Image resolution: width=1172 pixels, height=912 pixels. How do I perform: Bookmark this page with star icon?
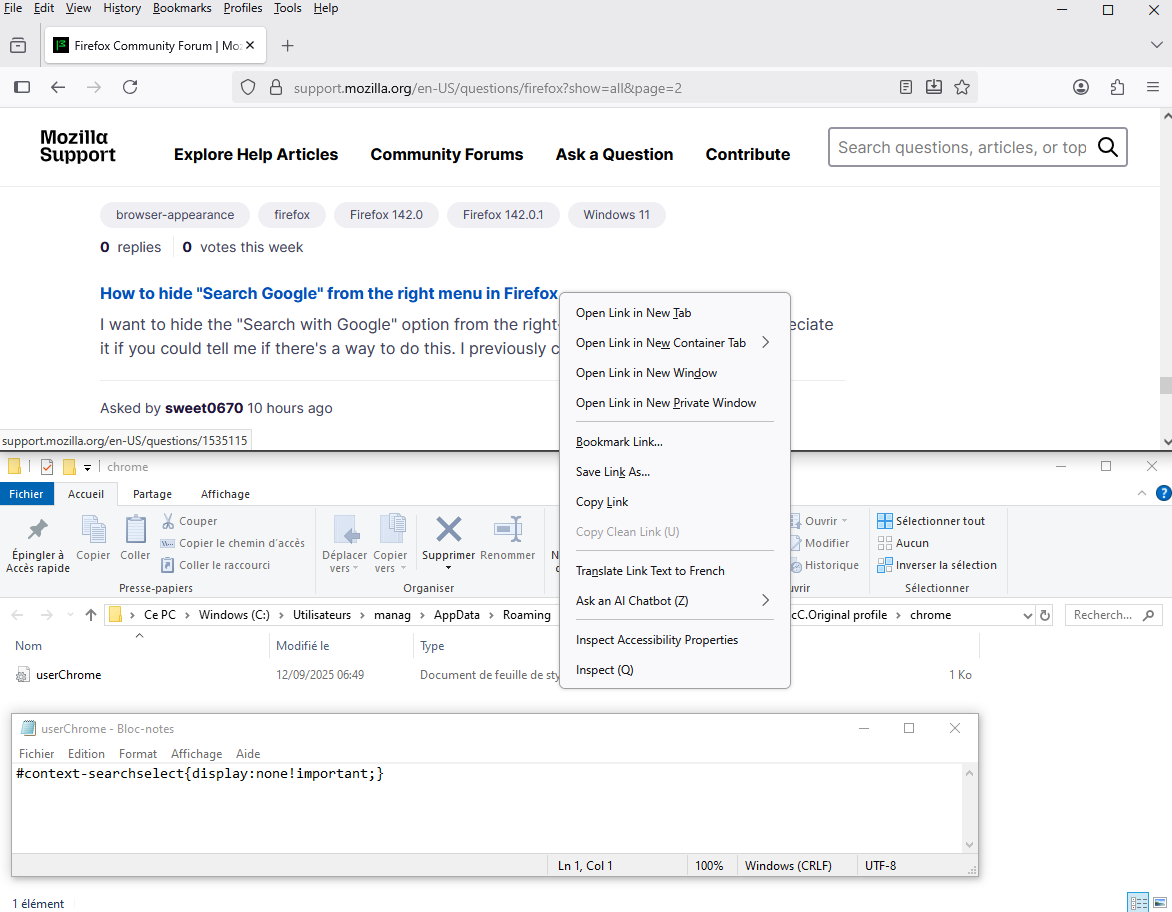coord(962,87)
